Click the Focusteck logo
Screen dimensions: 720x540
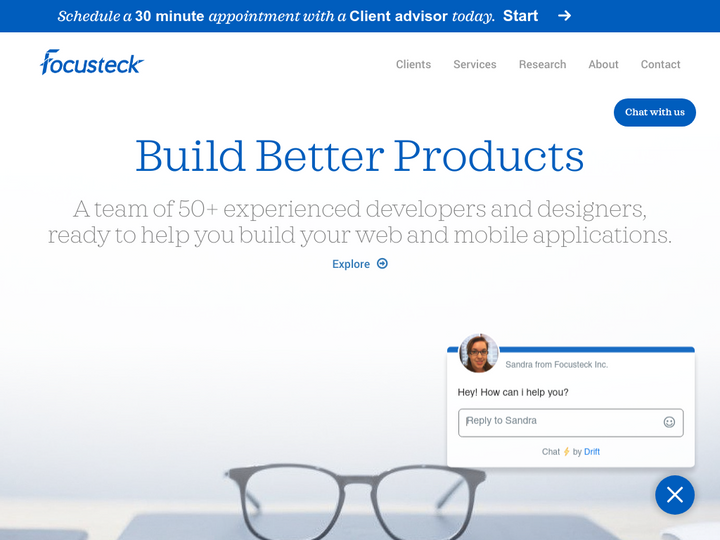click(92, 63)
